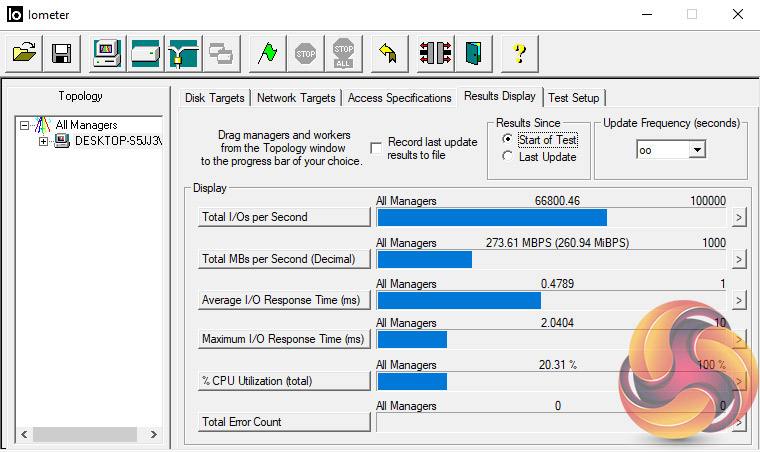This screenshot has width=760, height=452.
Task: Start a new network worker
Action: coord(183,53)
